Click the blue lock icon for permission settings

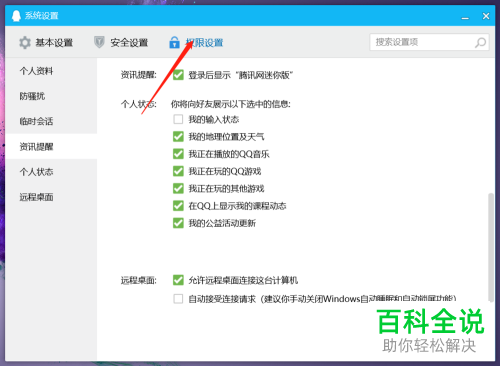pos(174,43)
